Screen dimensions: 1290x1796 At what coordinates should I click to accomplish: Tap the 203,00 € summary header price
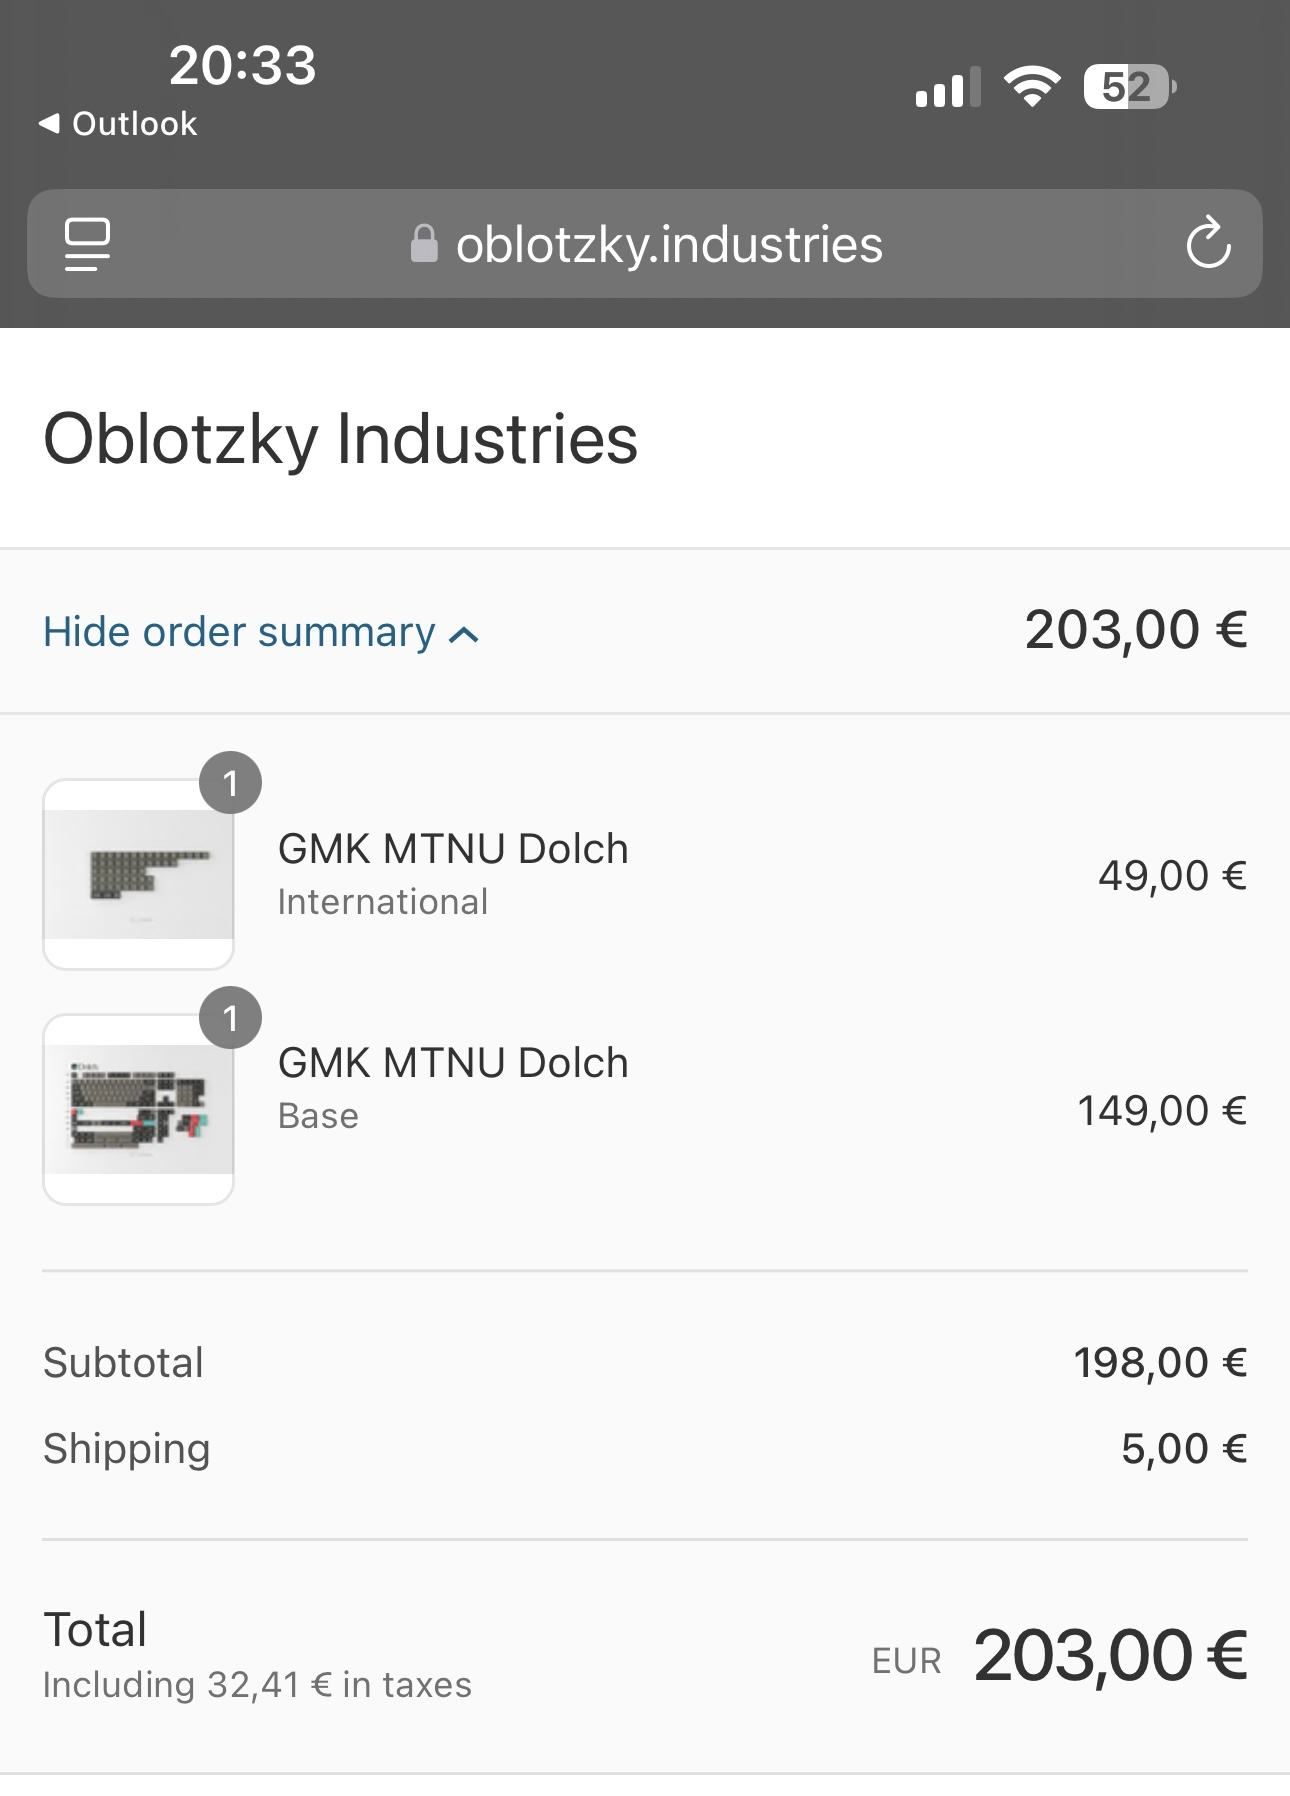[1135, 630]
